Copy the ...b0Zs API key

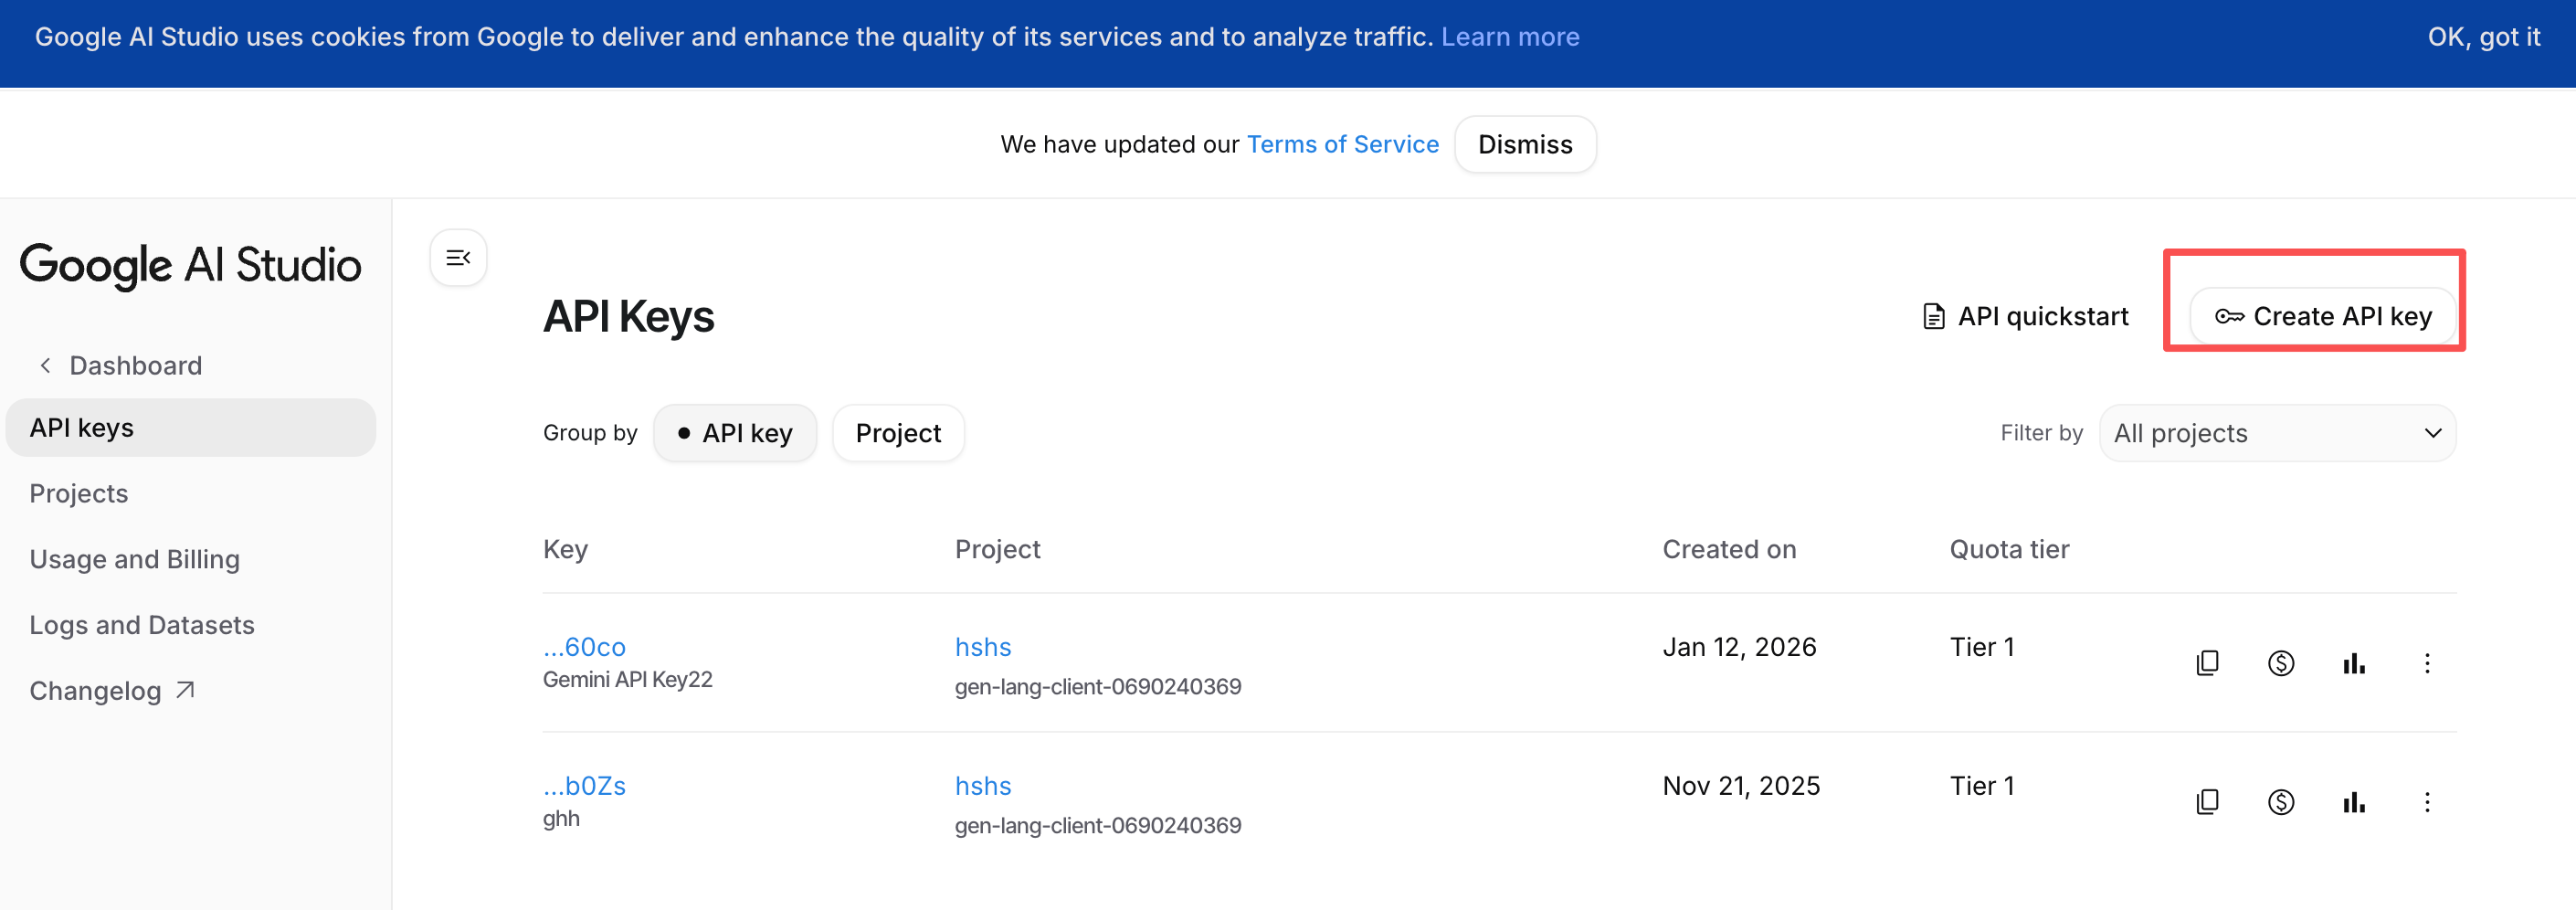click(2207, 802)
